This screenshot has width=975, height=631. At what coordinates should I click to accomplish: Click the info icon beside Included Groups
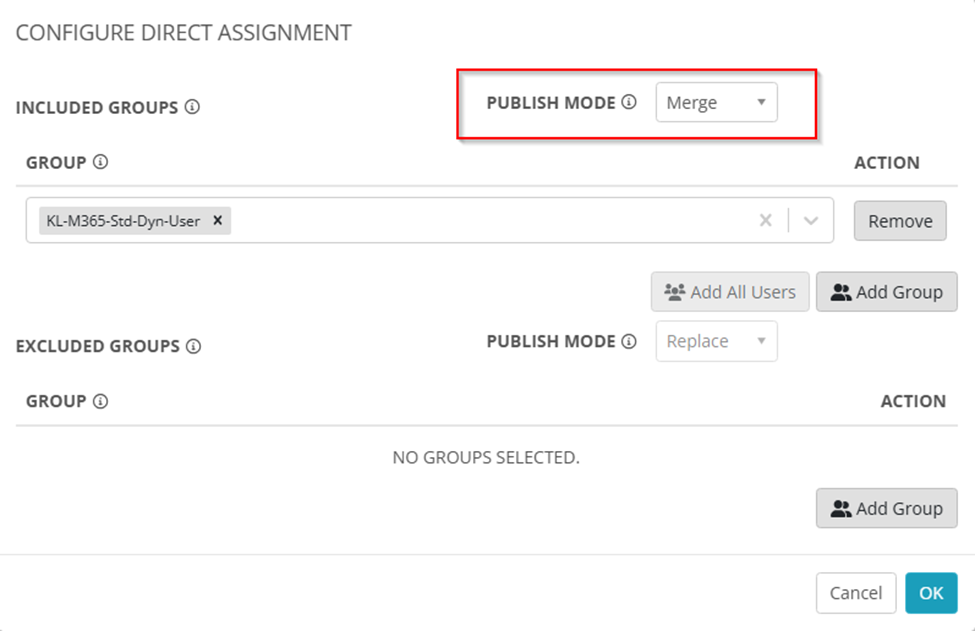click(x=193, y=107)
